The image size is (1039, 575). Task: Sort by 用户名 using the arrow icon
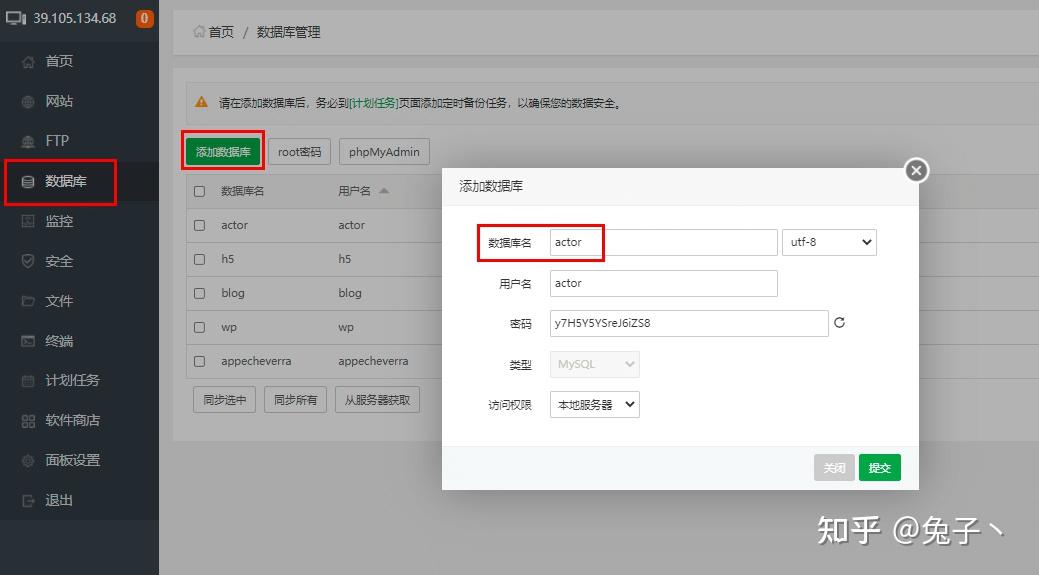(384, 191)
